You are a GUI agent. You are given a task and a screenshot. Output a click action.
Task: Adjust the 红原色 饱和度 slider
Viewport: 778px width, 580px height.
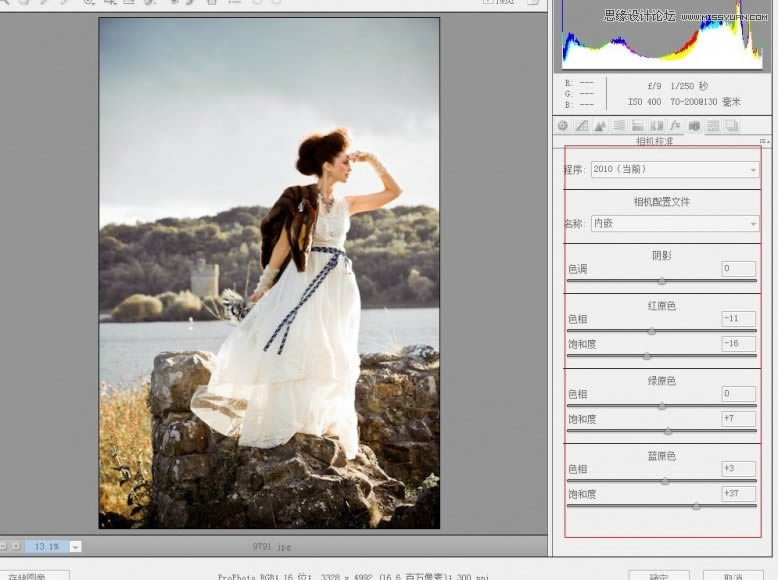click(x=647, y=356)
